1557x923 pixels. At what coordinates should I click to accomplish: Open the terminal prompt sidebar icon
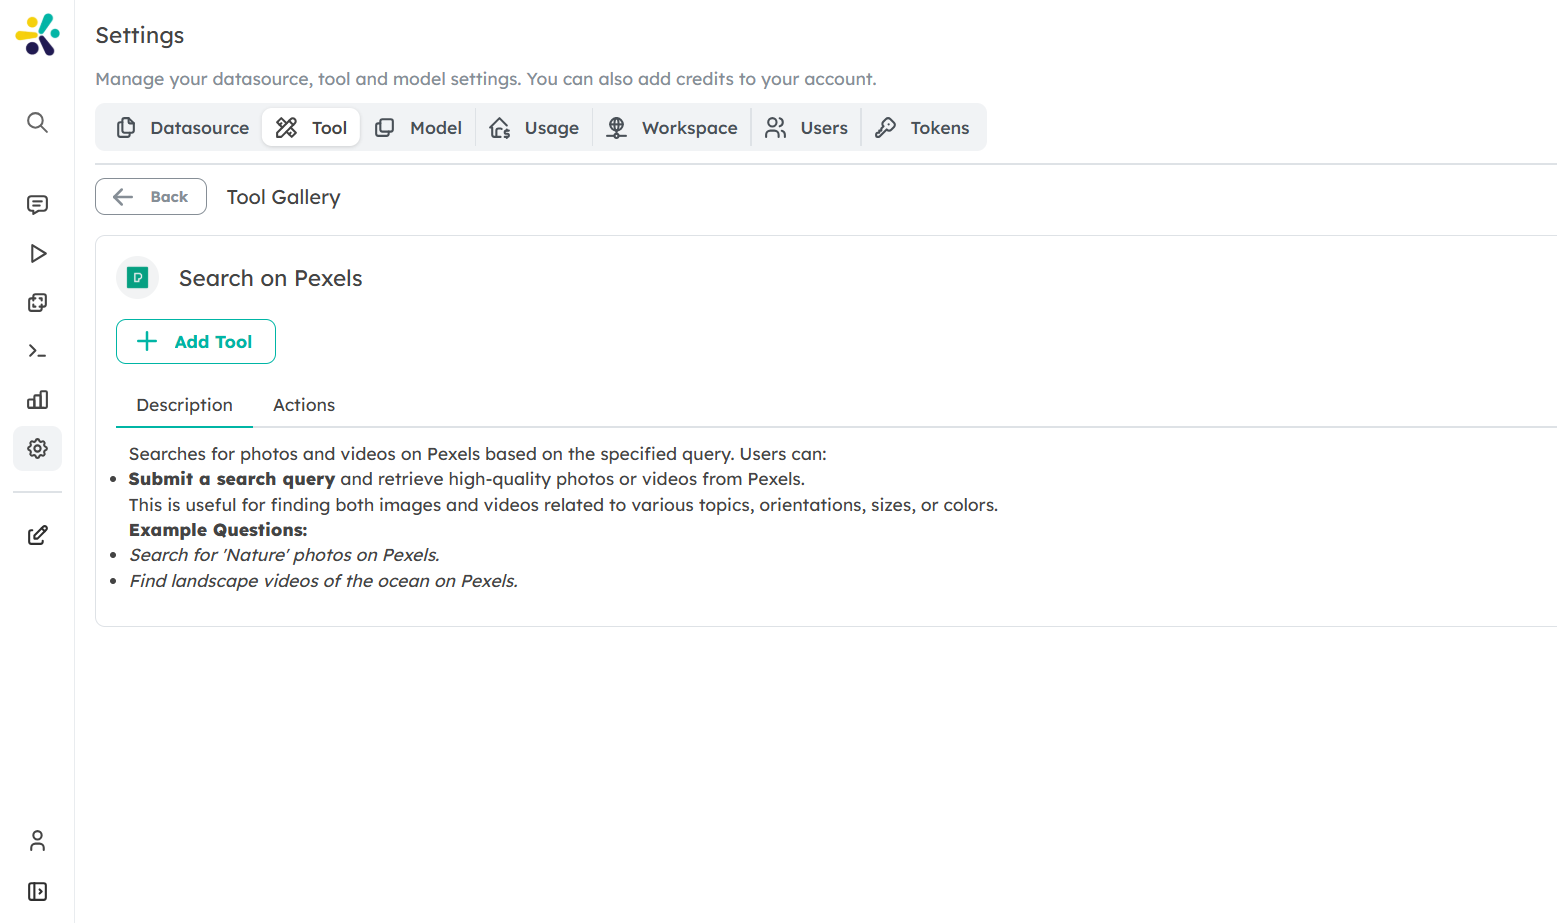click(x=37, y=351)
